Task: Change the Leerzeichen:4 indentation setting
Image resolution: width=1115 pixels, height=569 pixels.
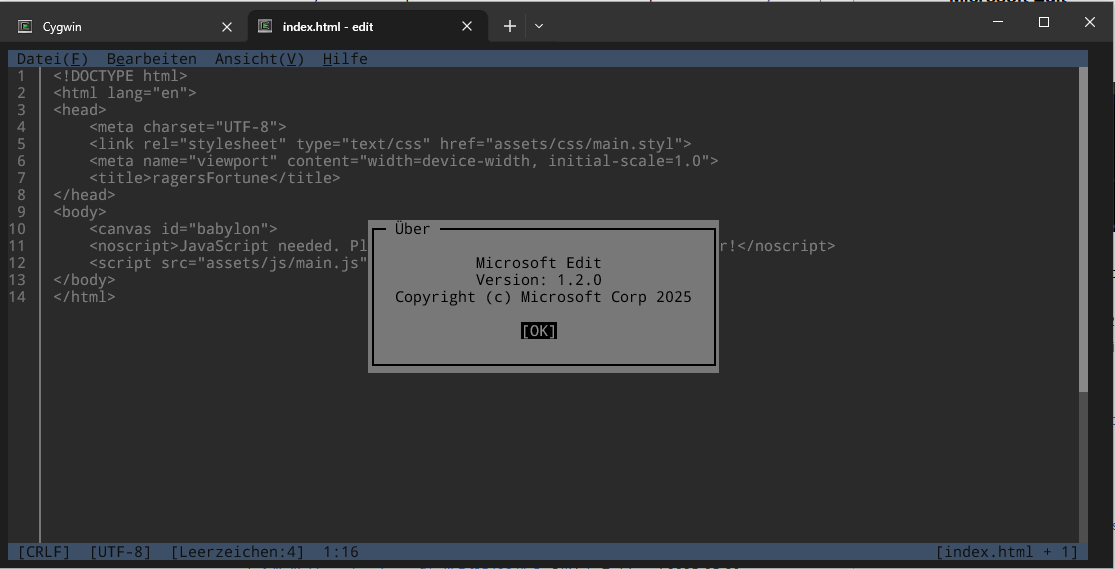Action: (237, 552)
